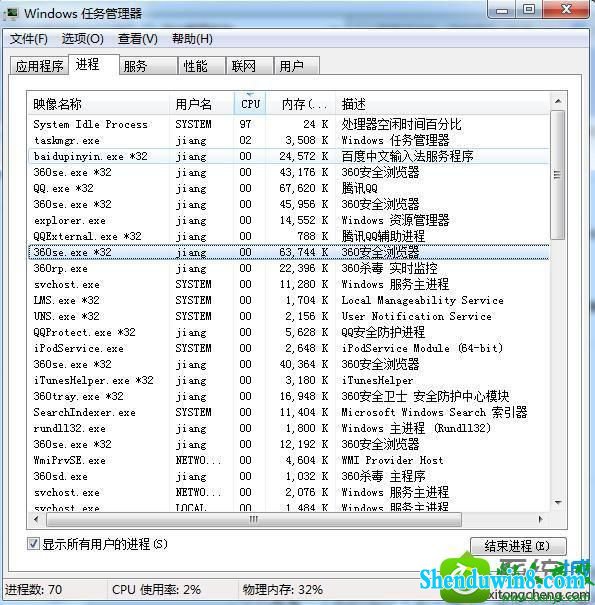Sort by the 描述 column header
The height and width of the screenshot is (605, 595).
click(442, 104)
